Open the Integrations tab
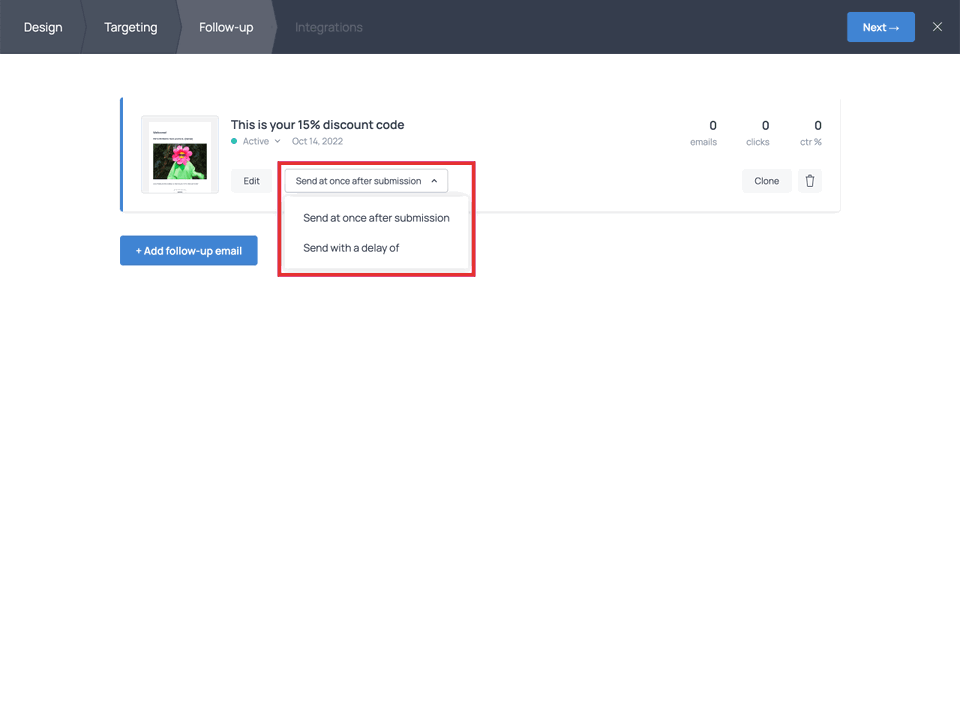Image resolution: width=960 pixels, height=720 pixels. pyautogui.click(x=328, y=27)
